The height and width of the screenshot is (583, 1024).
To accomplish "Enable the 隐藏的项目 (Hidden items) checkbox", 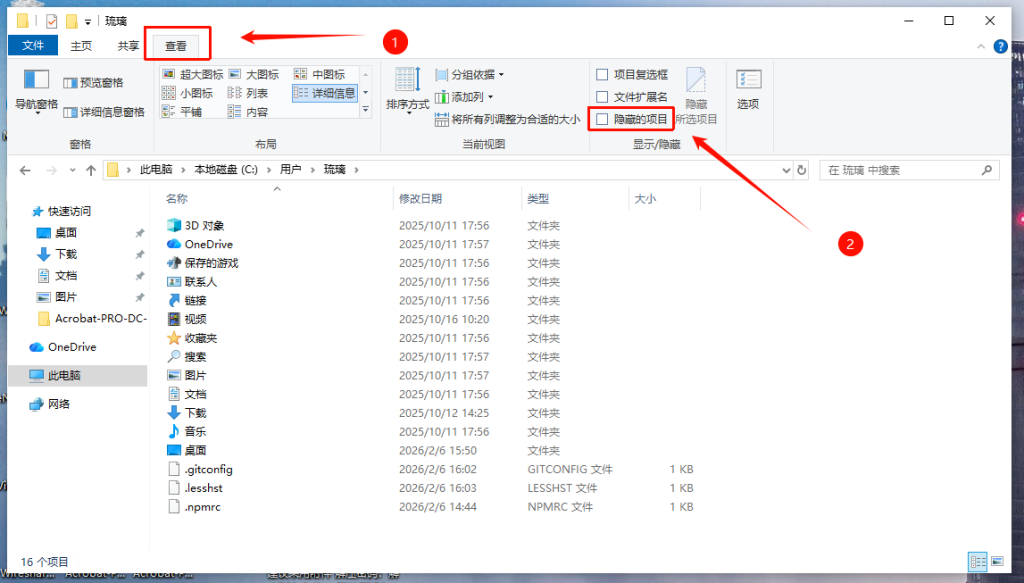I will (602, 117).
